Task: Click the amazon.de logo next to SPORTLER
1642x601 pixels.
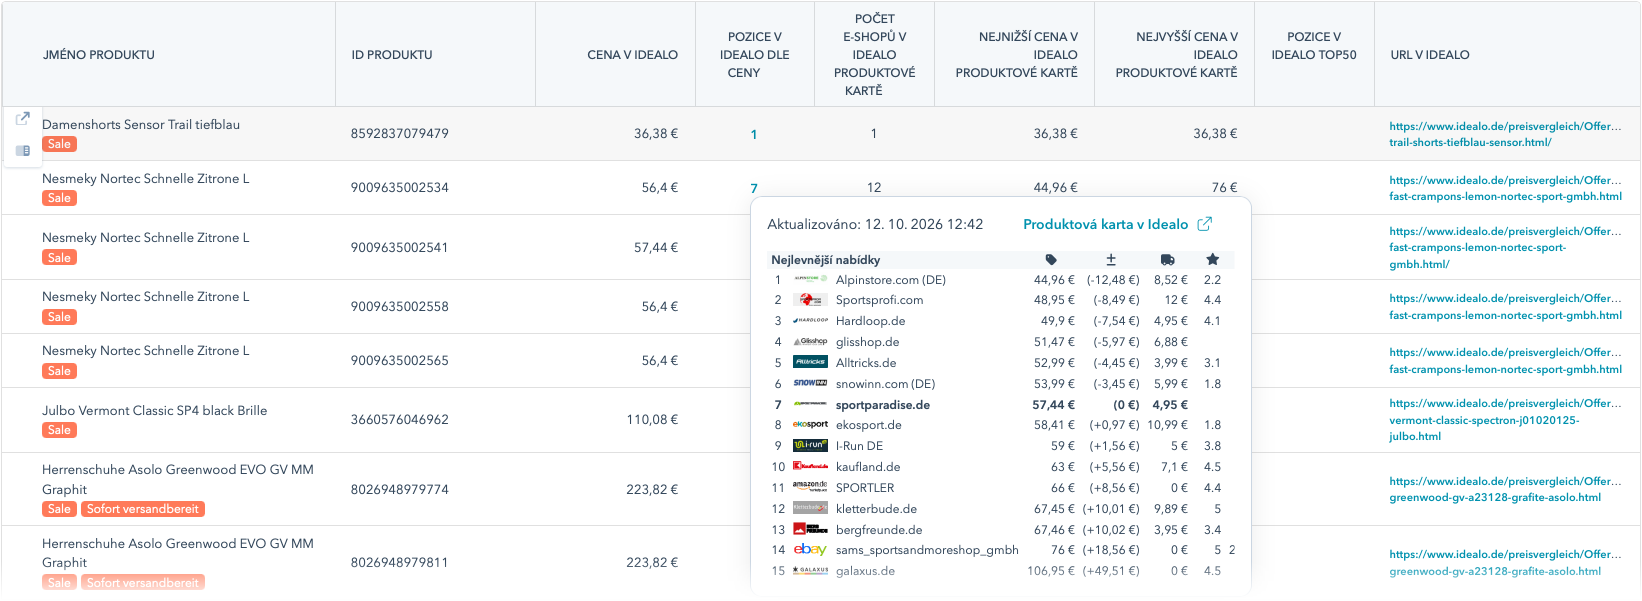Action: coord(810,487)
